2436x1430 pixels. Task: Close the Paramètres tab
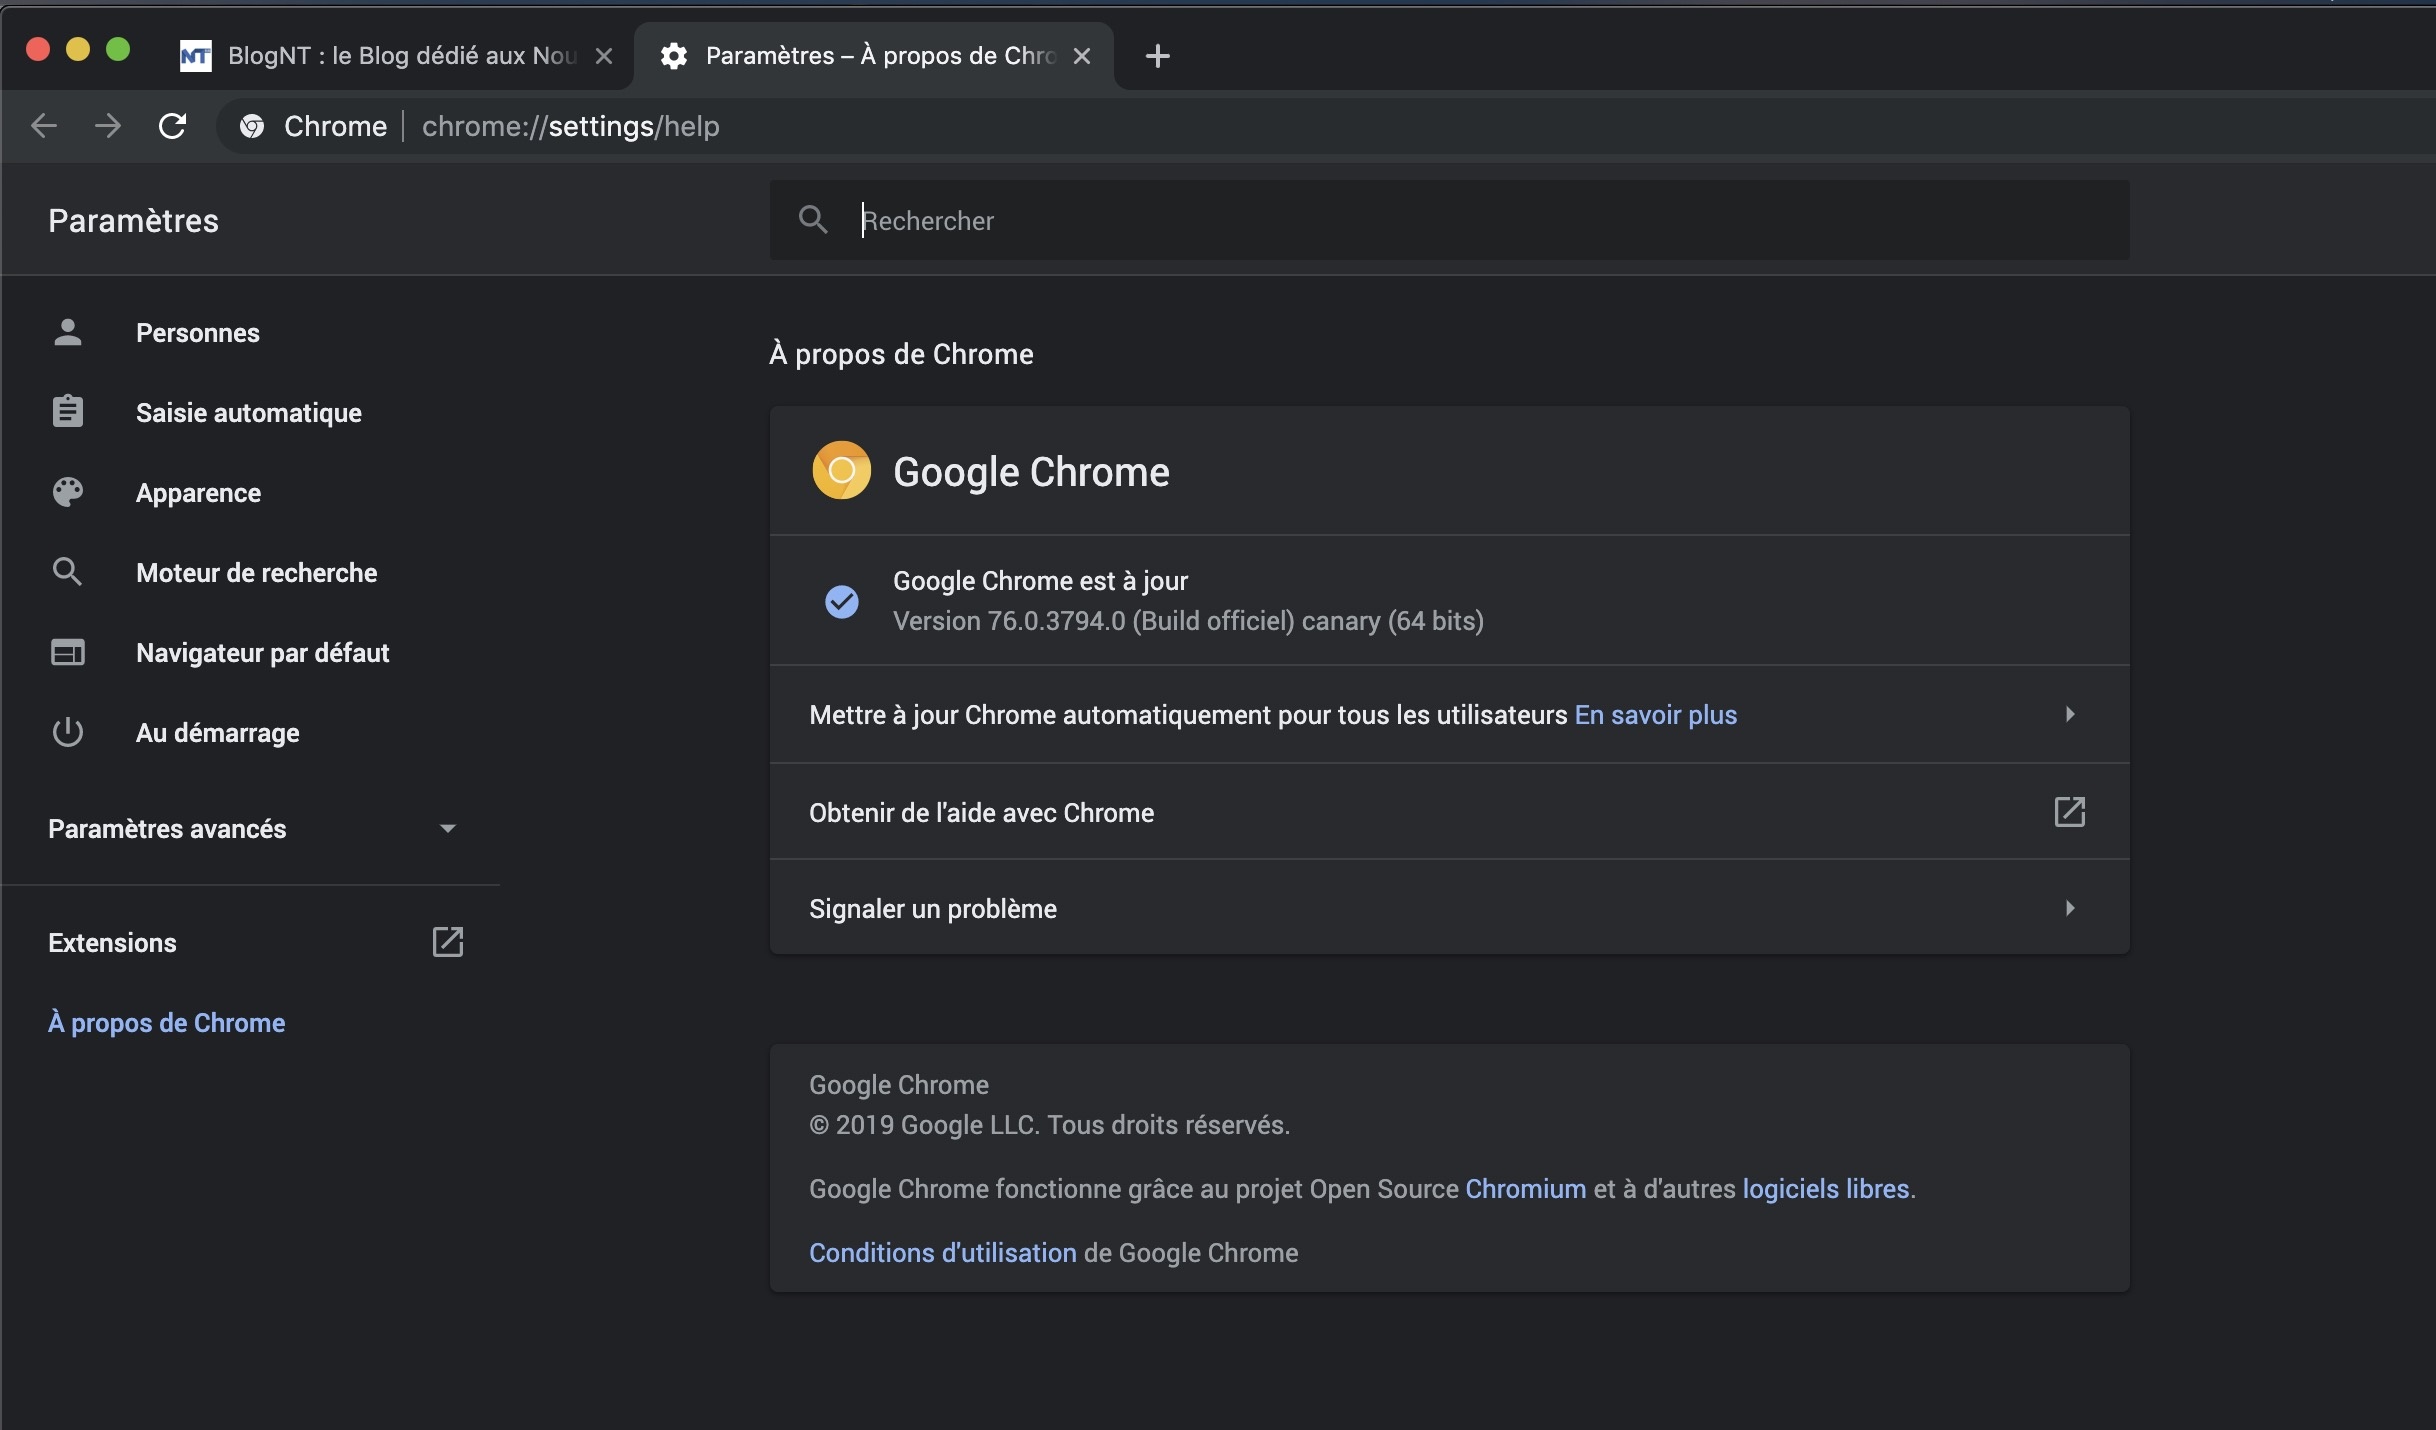(x=1082, y=56)
